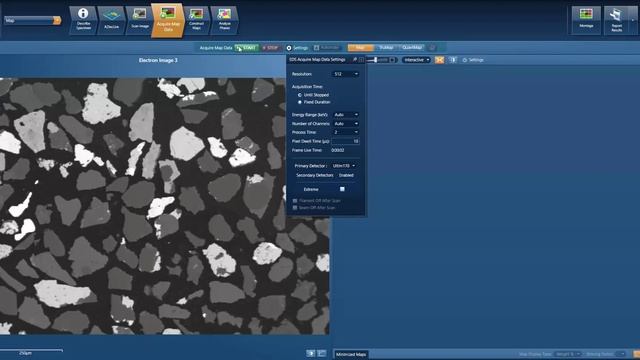This screenshot has width=640, height=360.
Task: Open the Resolution dropdown showing 512
Action: coord(346,74)
